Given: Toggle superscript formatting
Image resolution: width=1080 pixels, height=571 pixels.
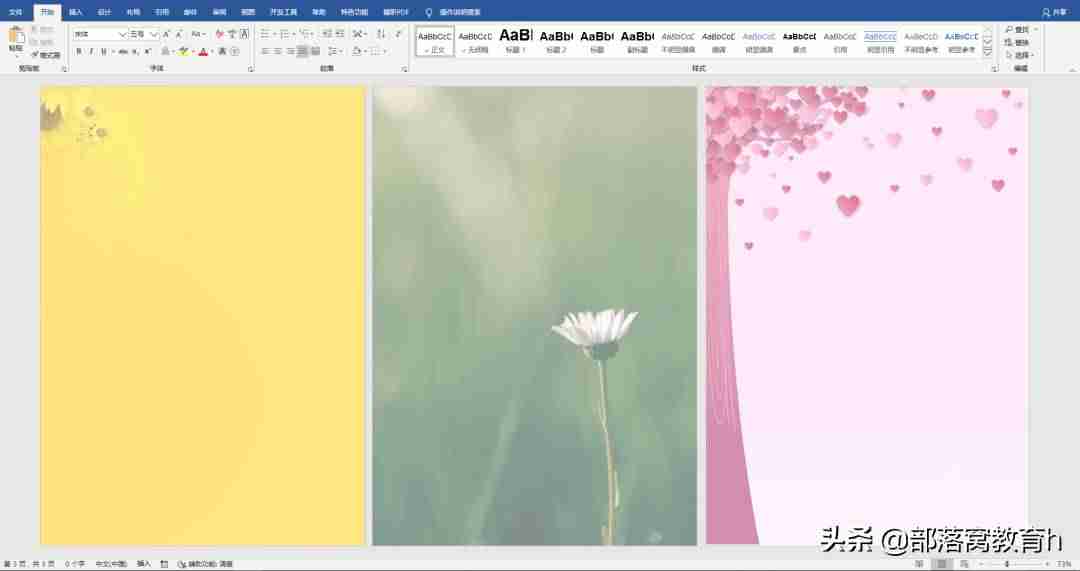Looking at the screenshot, I should pyautogui.click(x=147, y=52).
